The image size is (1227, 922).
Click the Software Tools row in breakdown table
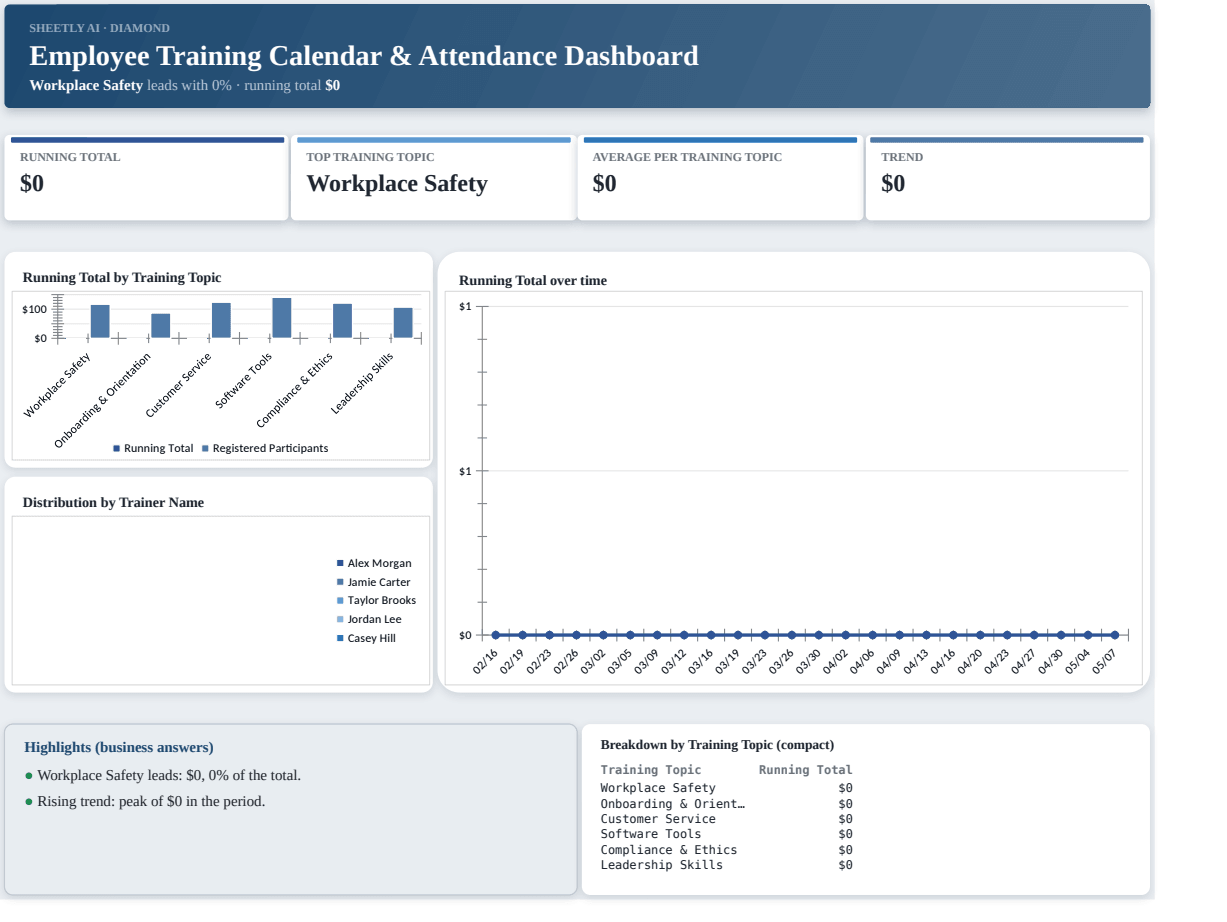727,834
